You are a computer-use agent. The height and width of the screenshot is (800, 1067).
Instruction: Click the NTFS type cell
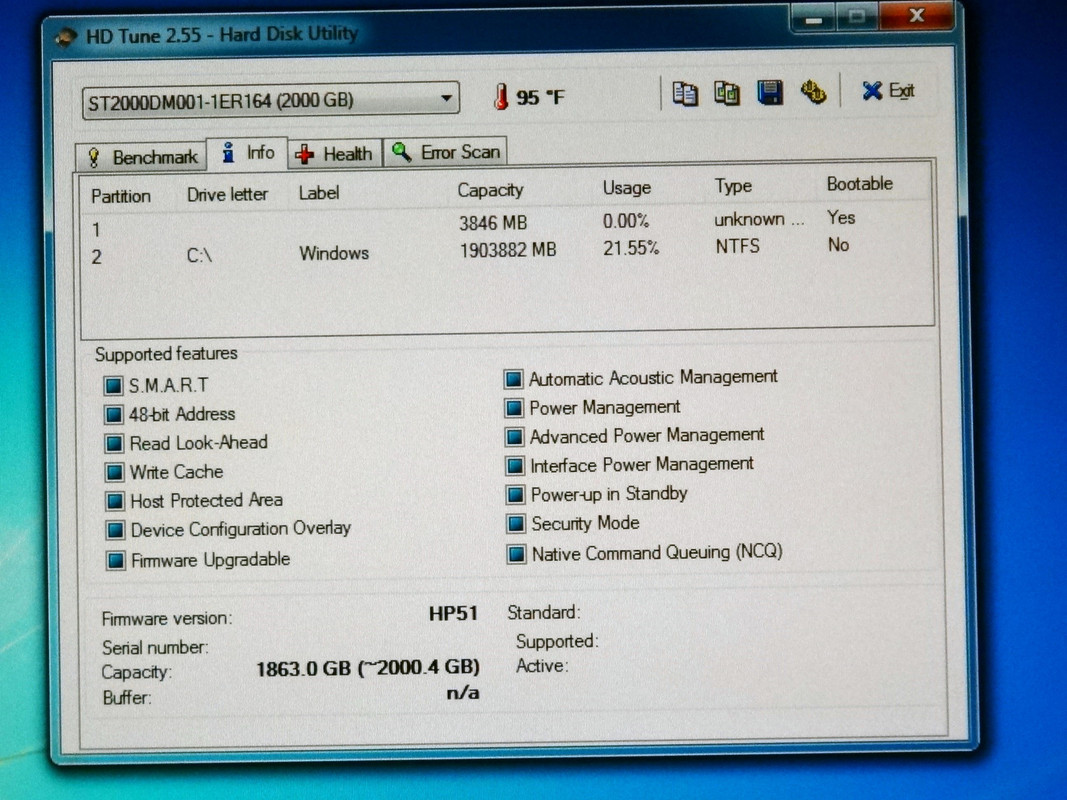737,246
